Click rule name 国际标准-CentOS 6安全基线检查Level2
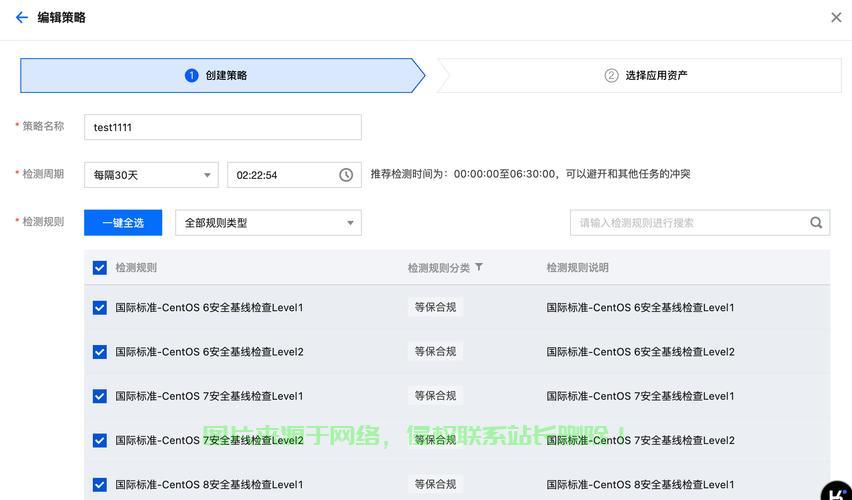 (x=209, y=352)
